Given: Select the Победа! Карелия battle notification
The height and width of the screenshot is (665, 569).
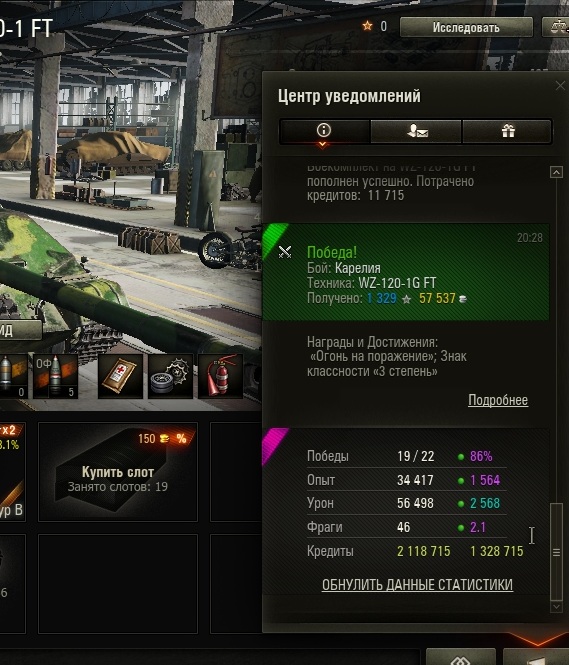Looking at the screenshot, I should [406, 272].
